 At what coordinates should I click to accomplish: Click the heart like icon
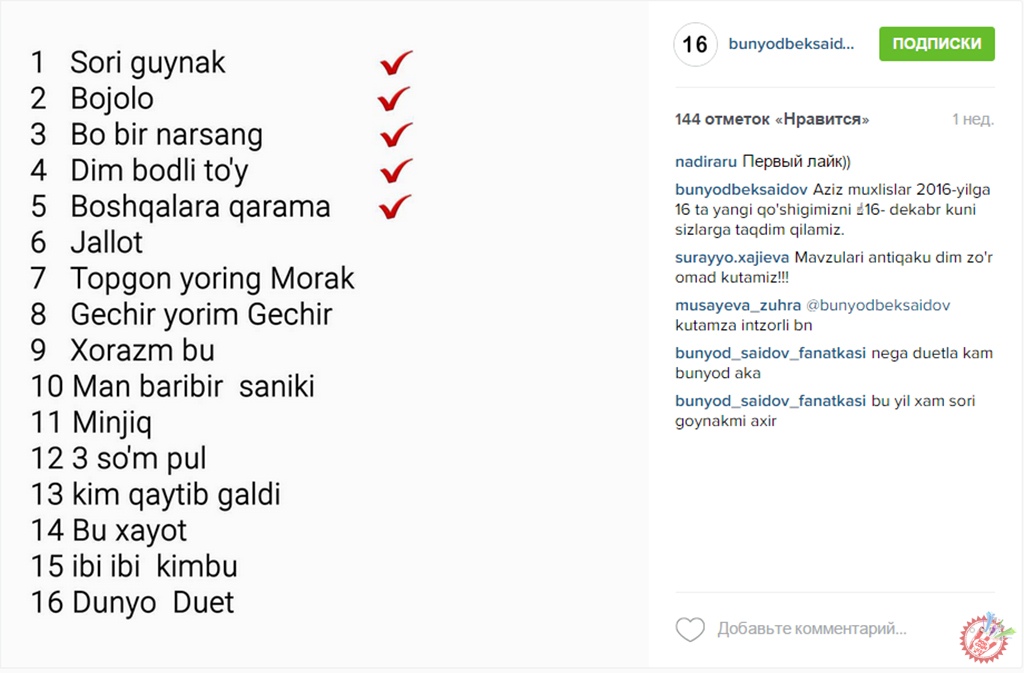[690, 629]
